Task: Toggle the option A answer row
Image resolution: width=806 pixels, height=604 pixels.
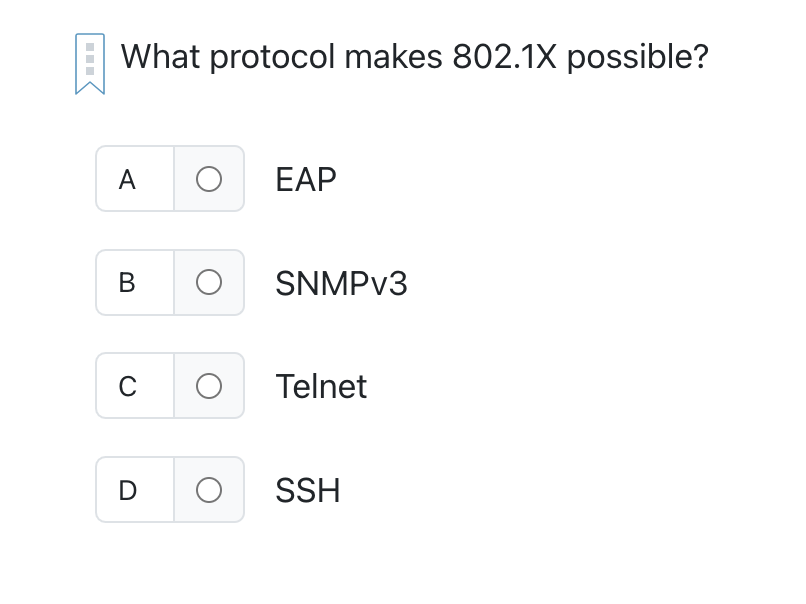Action: [170, 178]
